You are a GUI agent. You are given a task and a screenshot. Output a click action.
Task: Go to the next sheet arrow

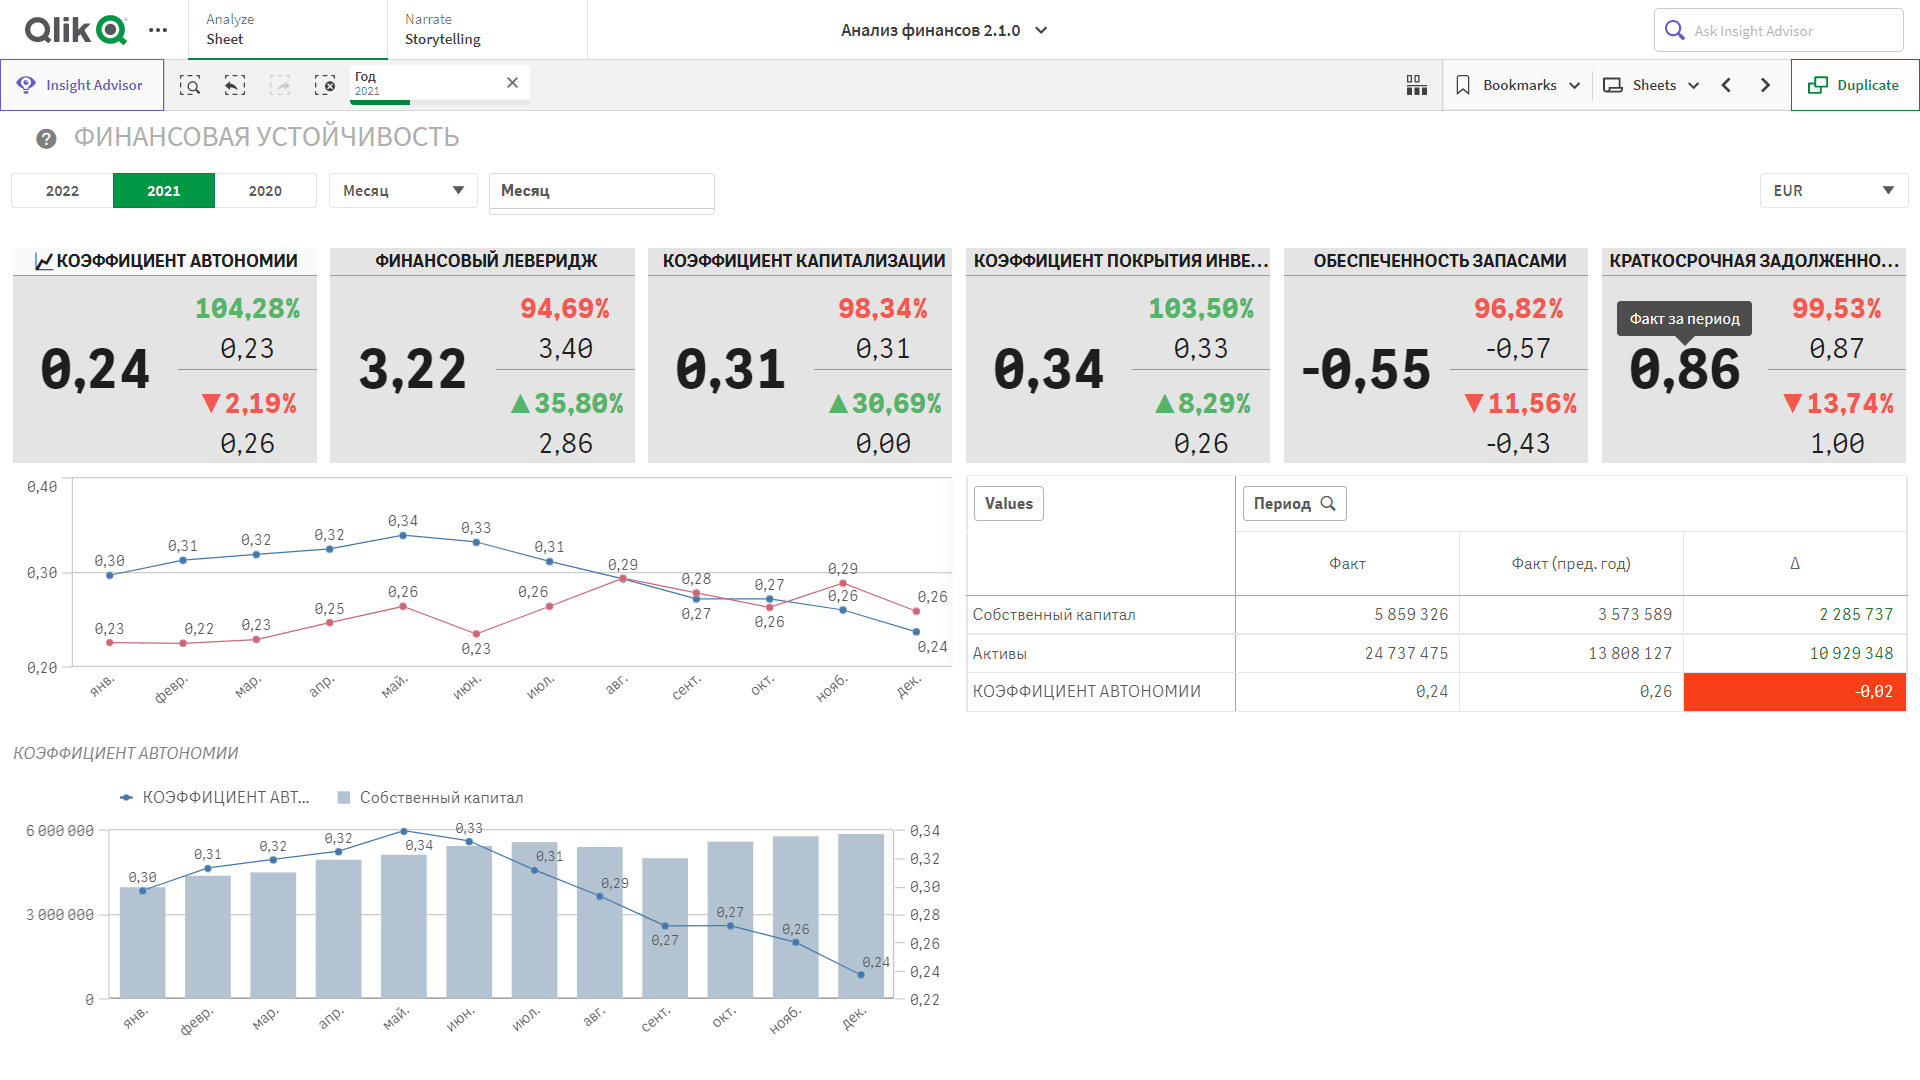click(x=1765, y=85)
